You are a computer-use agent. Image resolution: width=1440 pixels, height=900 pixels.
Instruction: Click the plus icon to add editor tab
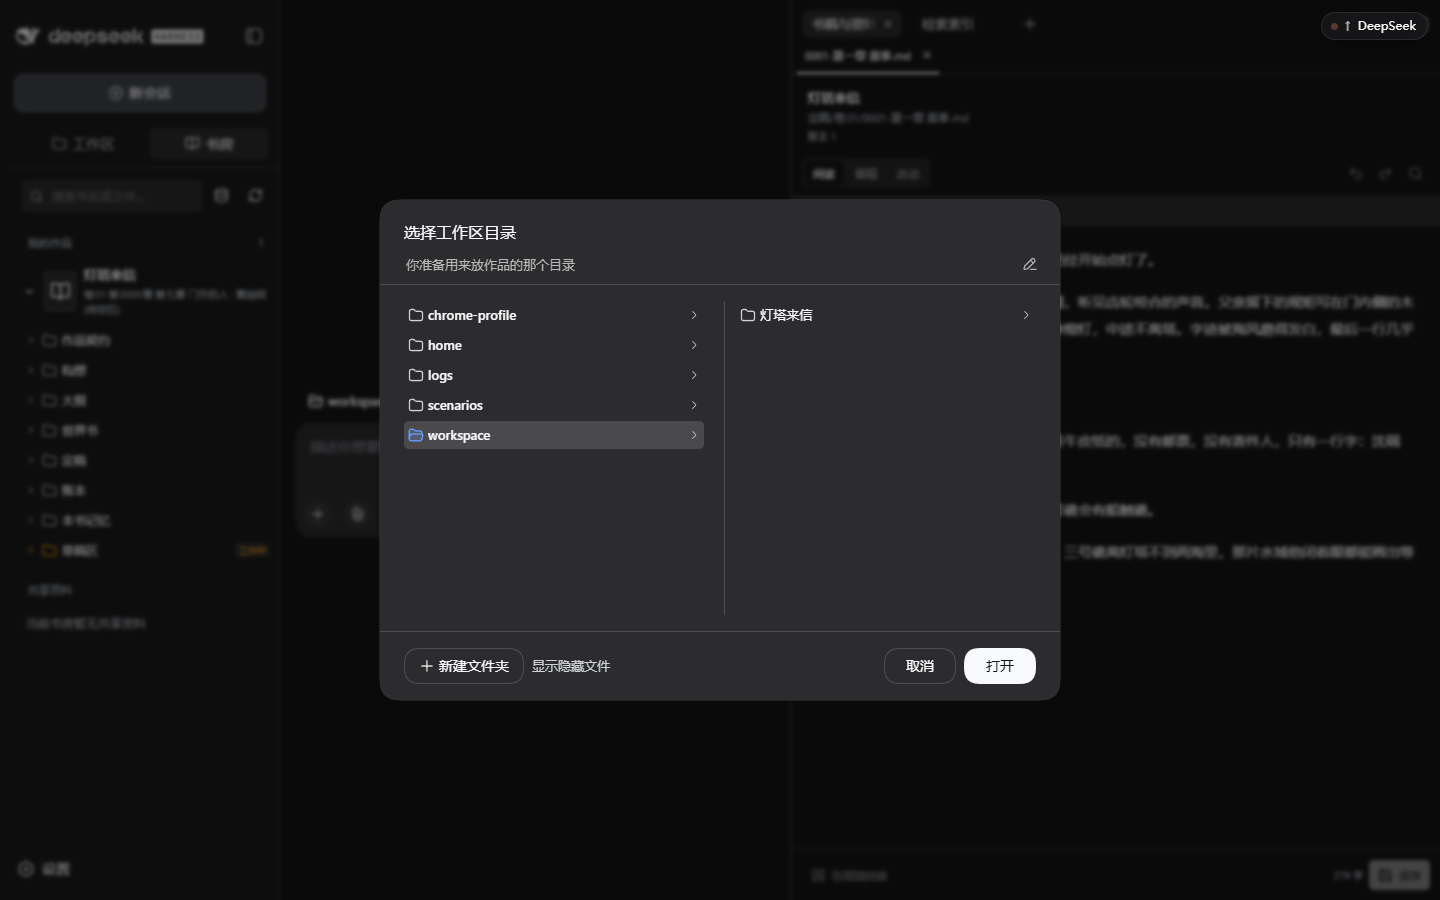1029,24
